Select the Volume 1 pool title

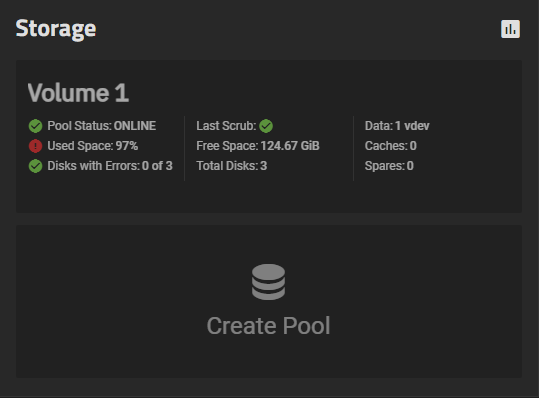tap(78, 93)
